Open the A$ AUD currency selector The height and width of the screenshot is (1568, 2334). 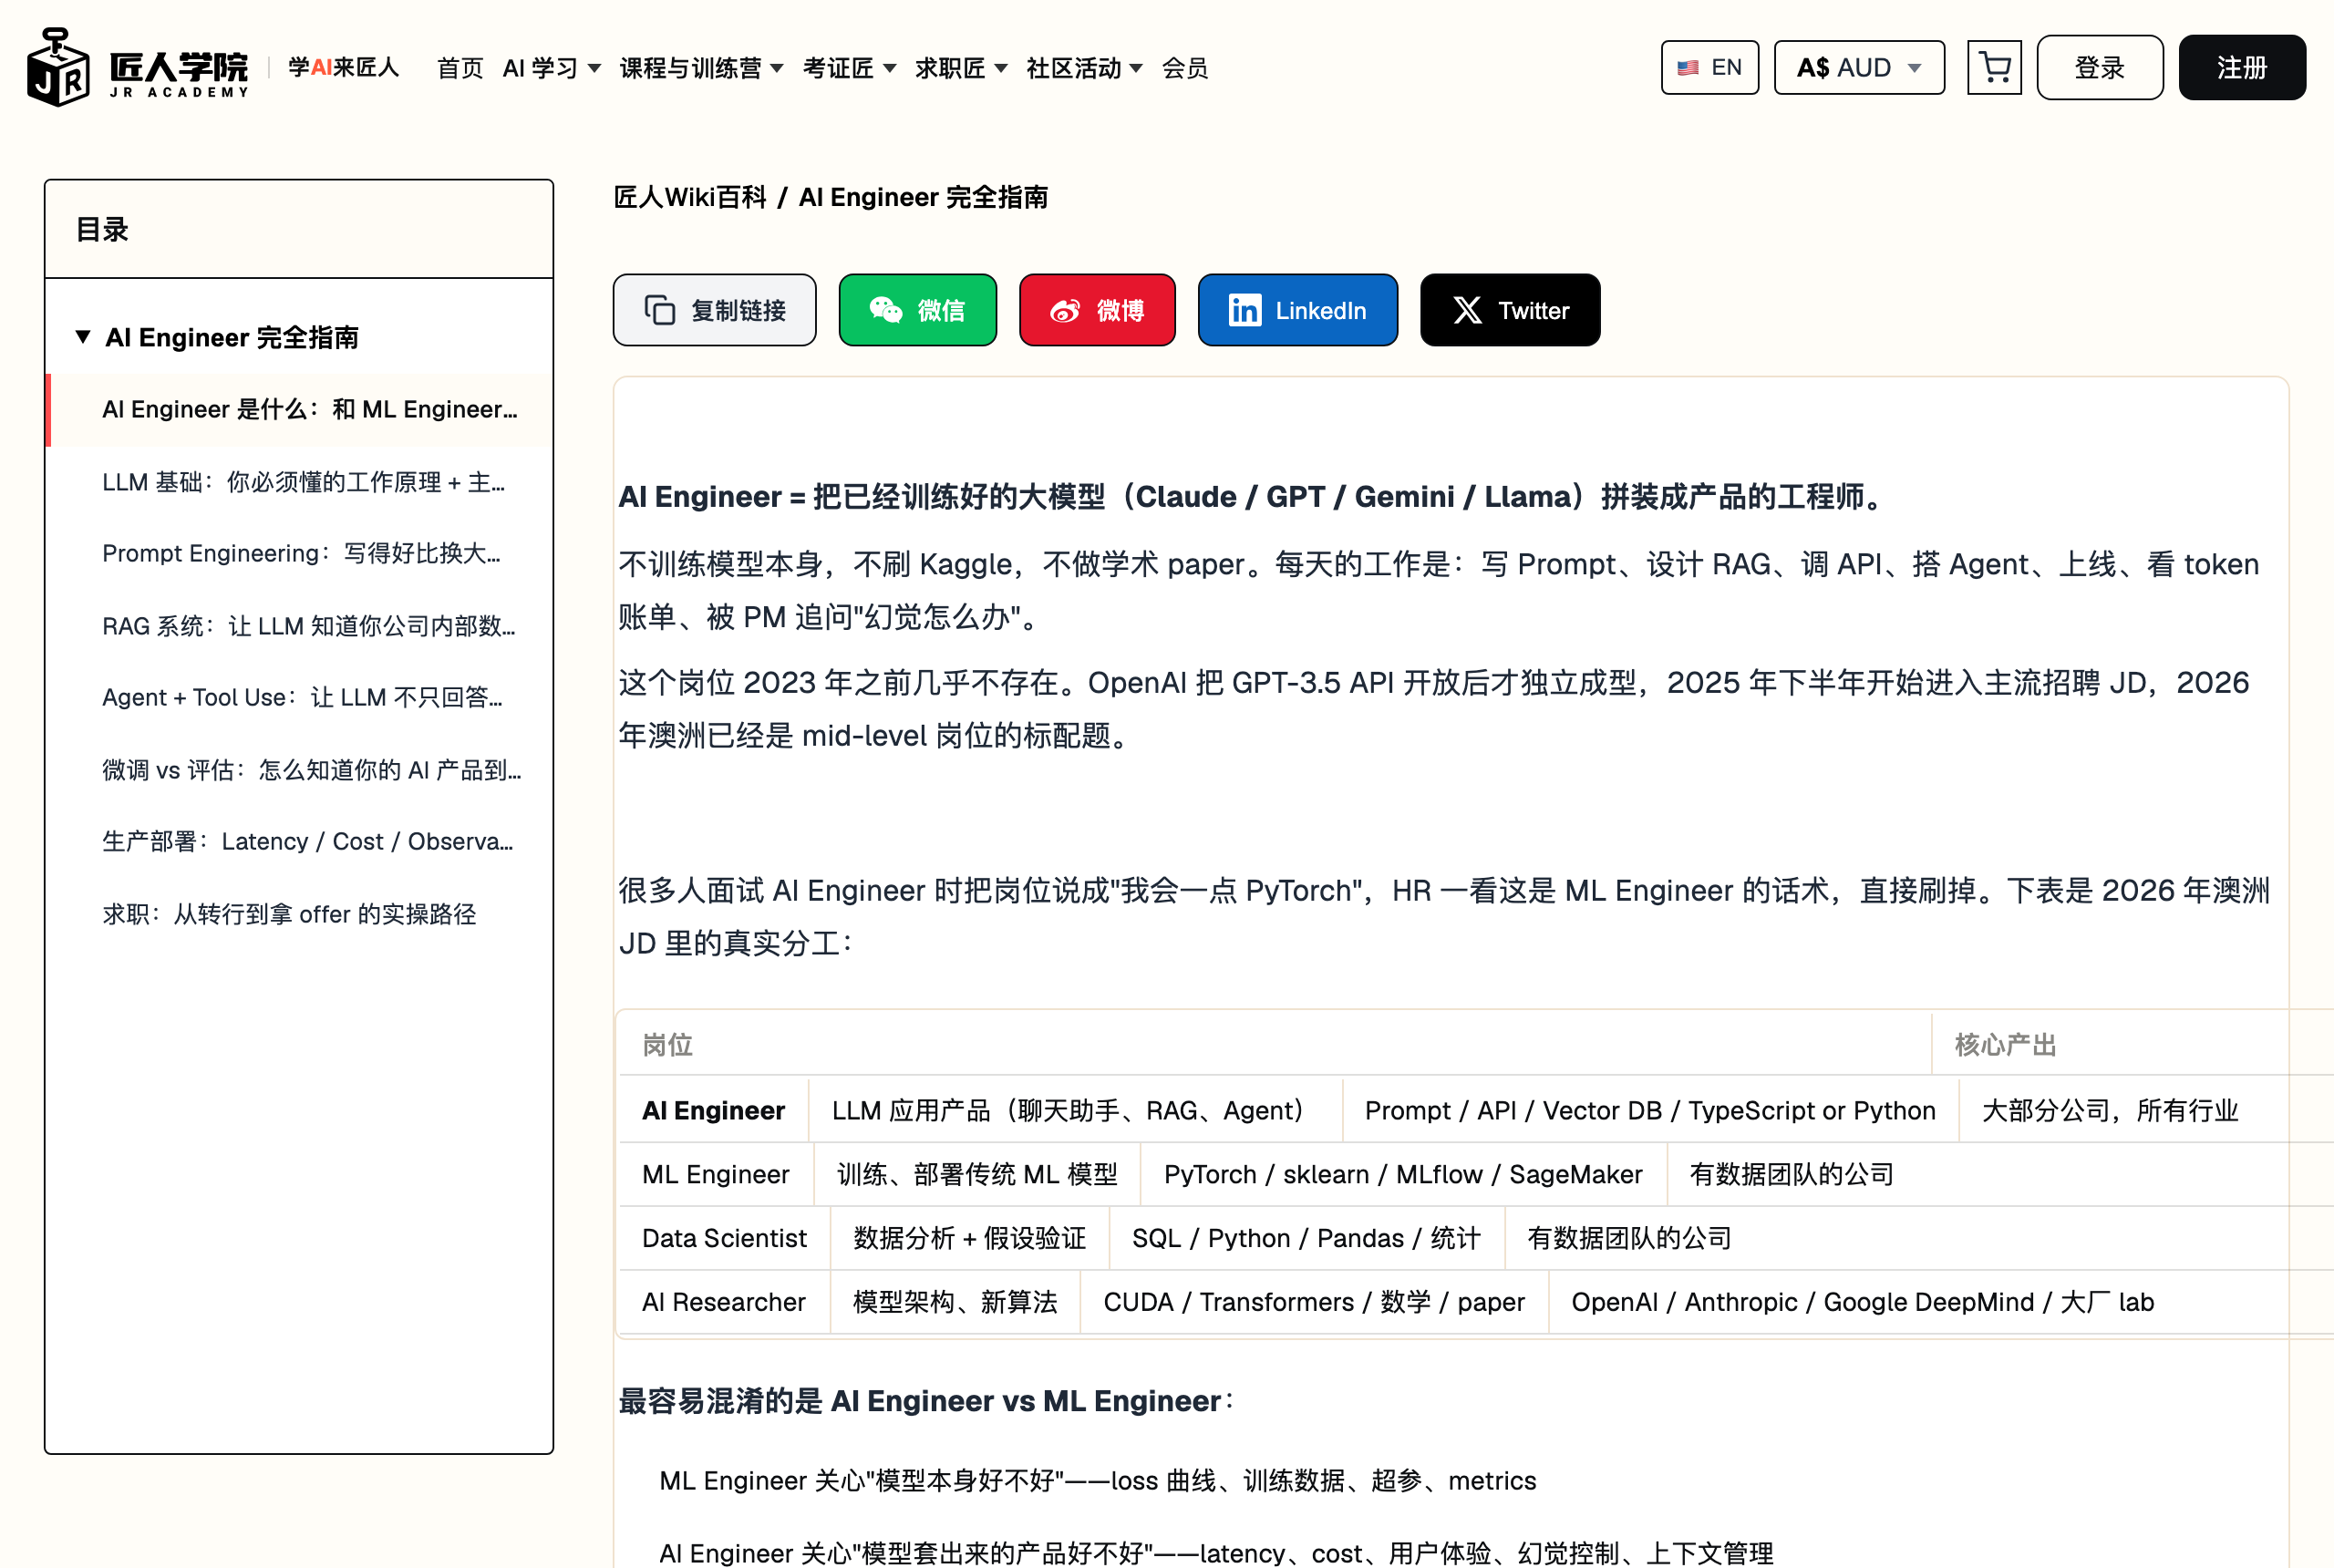1859,67
